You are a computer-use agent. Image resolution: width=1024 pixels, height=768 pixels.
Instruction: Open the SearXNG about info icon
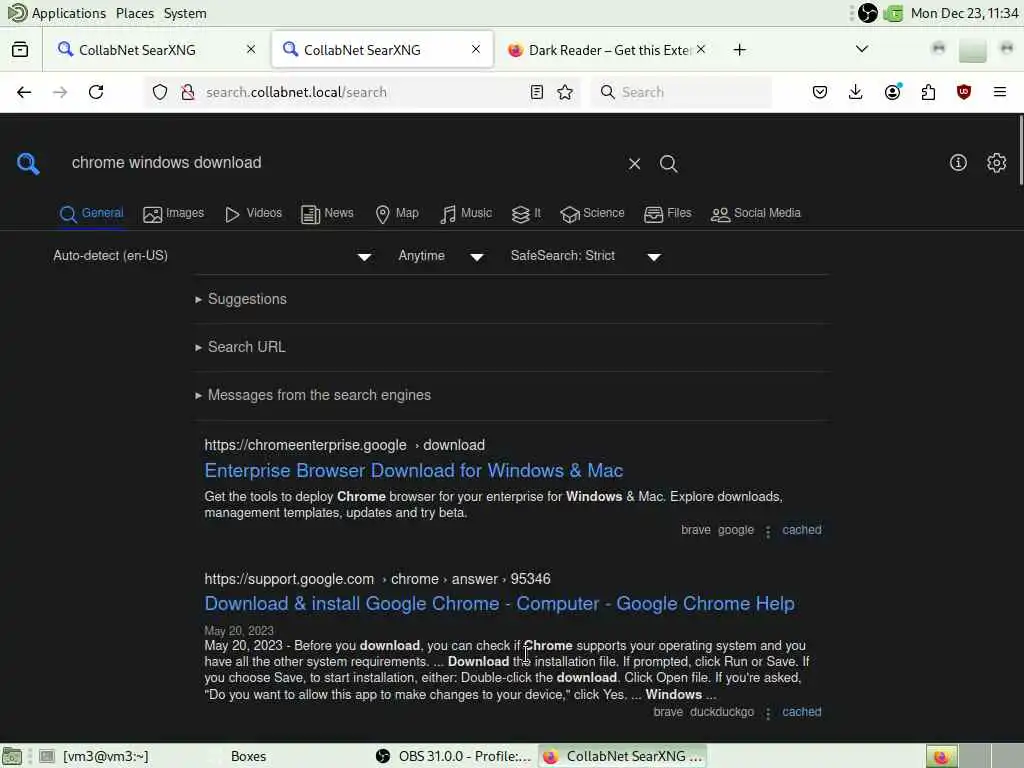tap(958, 163)
